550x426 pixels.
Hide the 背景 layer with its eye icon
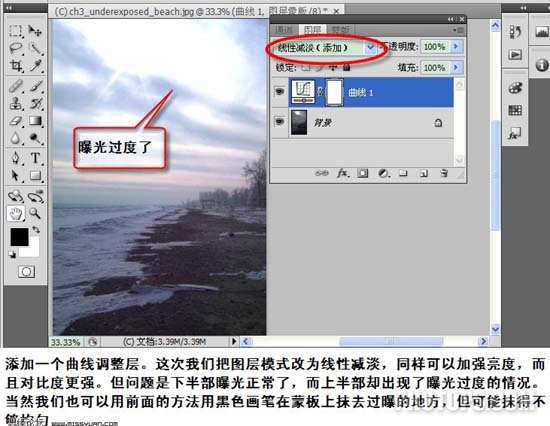279,122
